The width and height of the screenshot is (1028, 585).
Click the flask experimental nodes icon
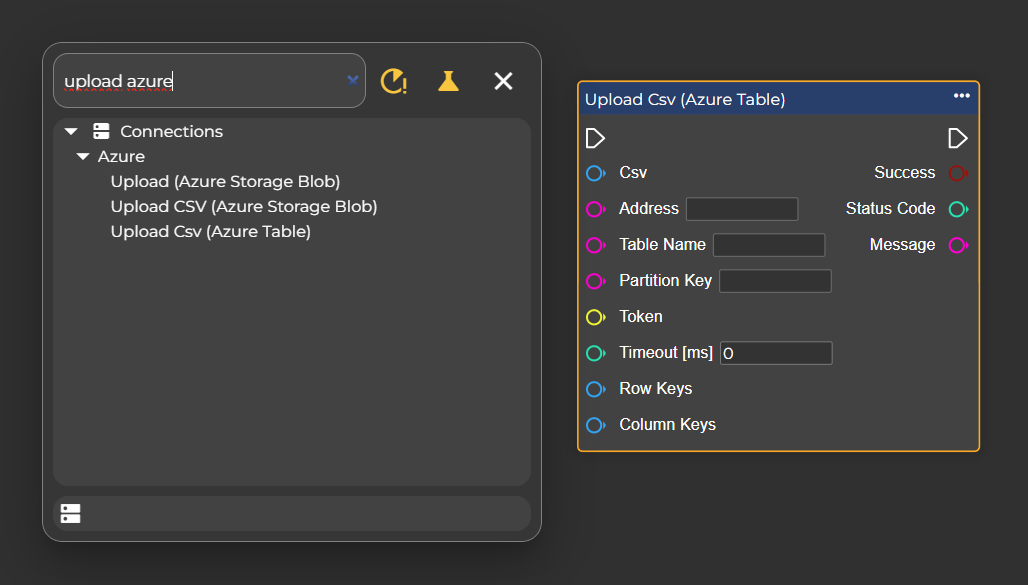click(x=448, y=81)
